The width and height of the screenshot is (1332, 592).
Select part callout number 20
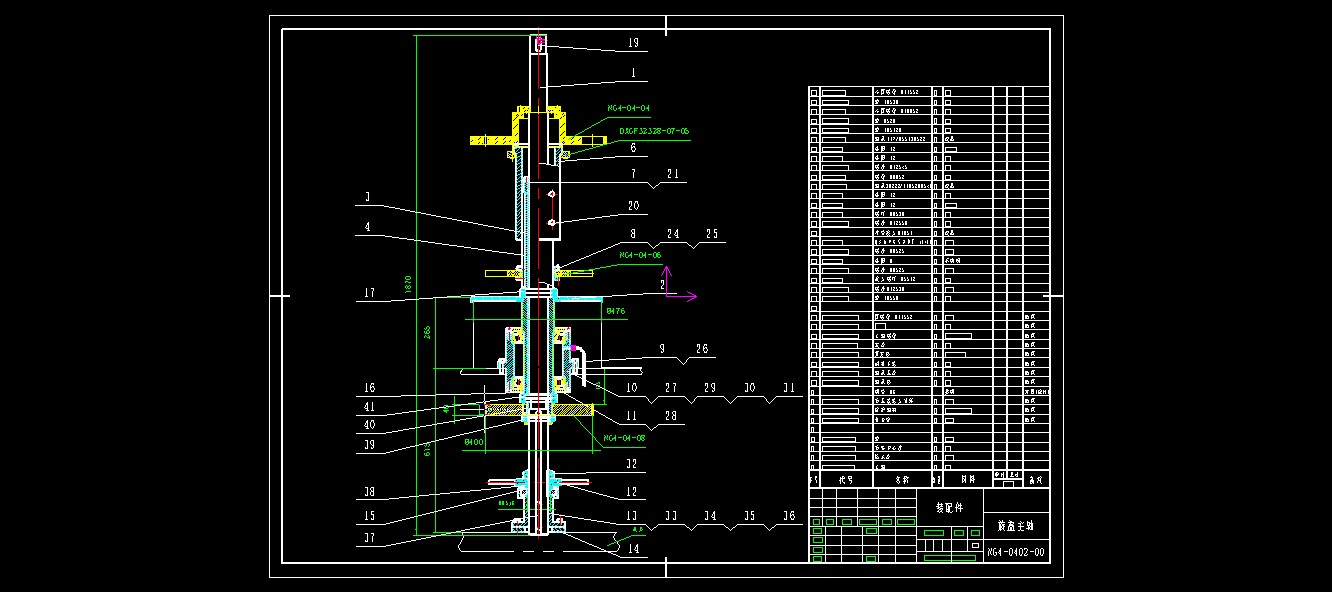point(633,205)
